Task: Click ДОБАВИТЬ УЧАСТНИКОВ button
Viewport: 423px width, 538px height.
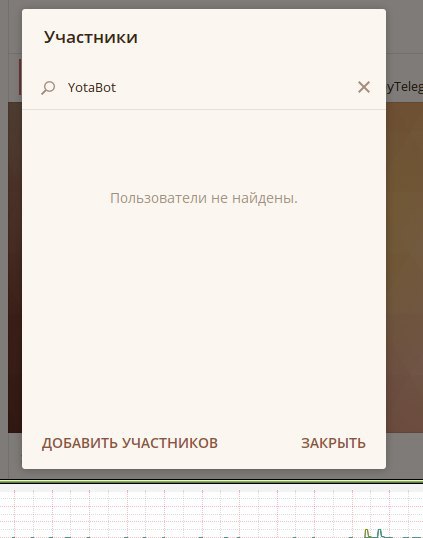Action: 130,443
